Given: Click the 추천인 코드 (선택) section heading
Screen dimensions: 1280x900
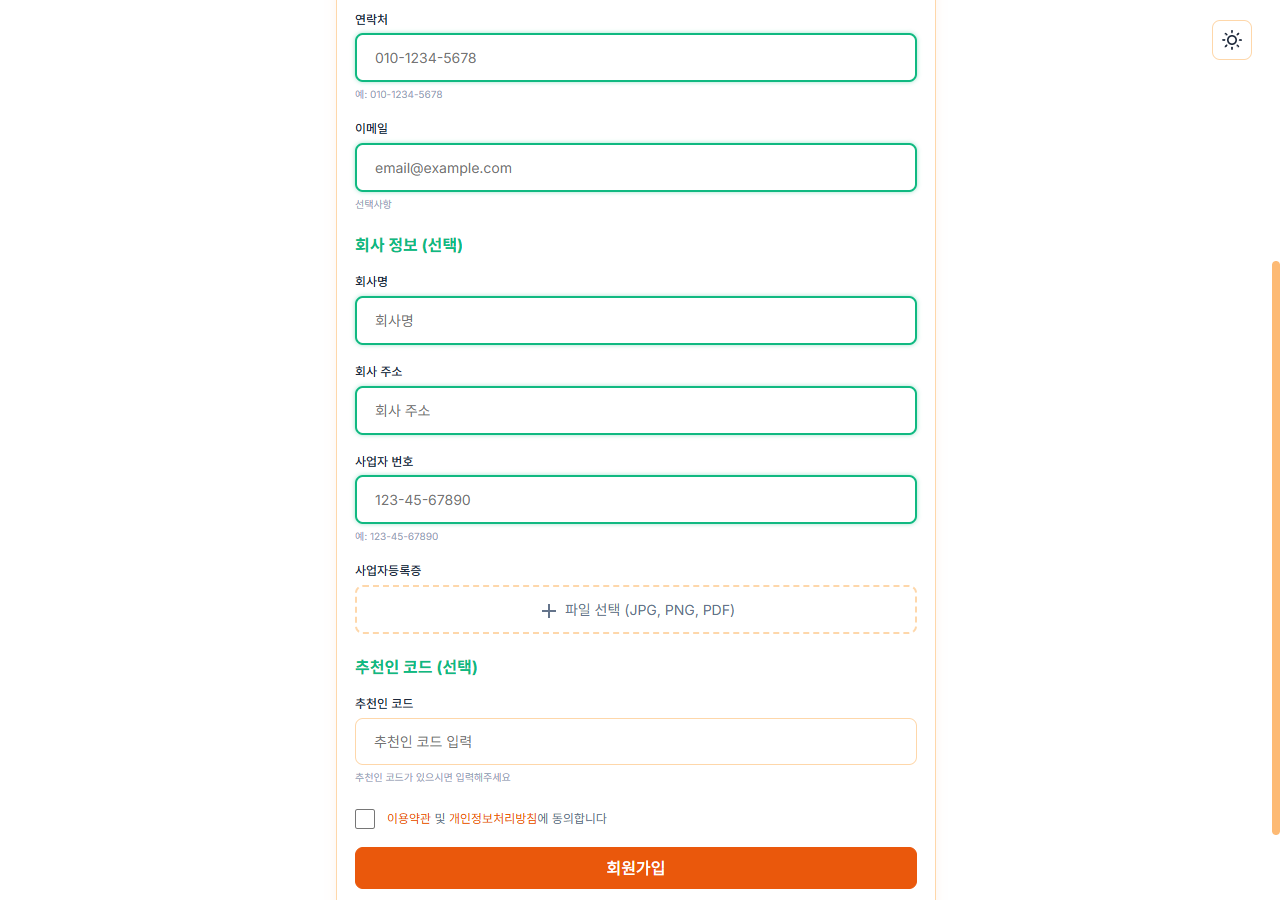Looking at the screenshot, I should pos(416,667).
